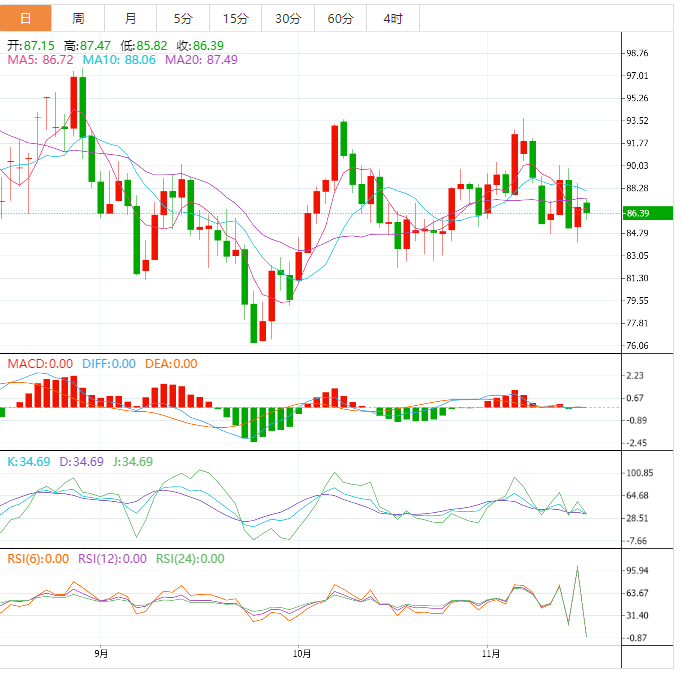Viewport: 681px width, 681px height.
Task: Click the MA10: 88.06 label
Action: click(x=119, y=60)
